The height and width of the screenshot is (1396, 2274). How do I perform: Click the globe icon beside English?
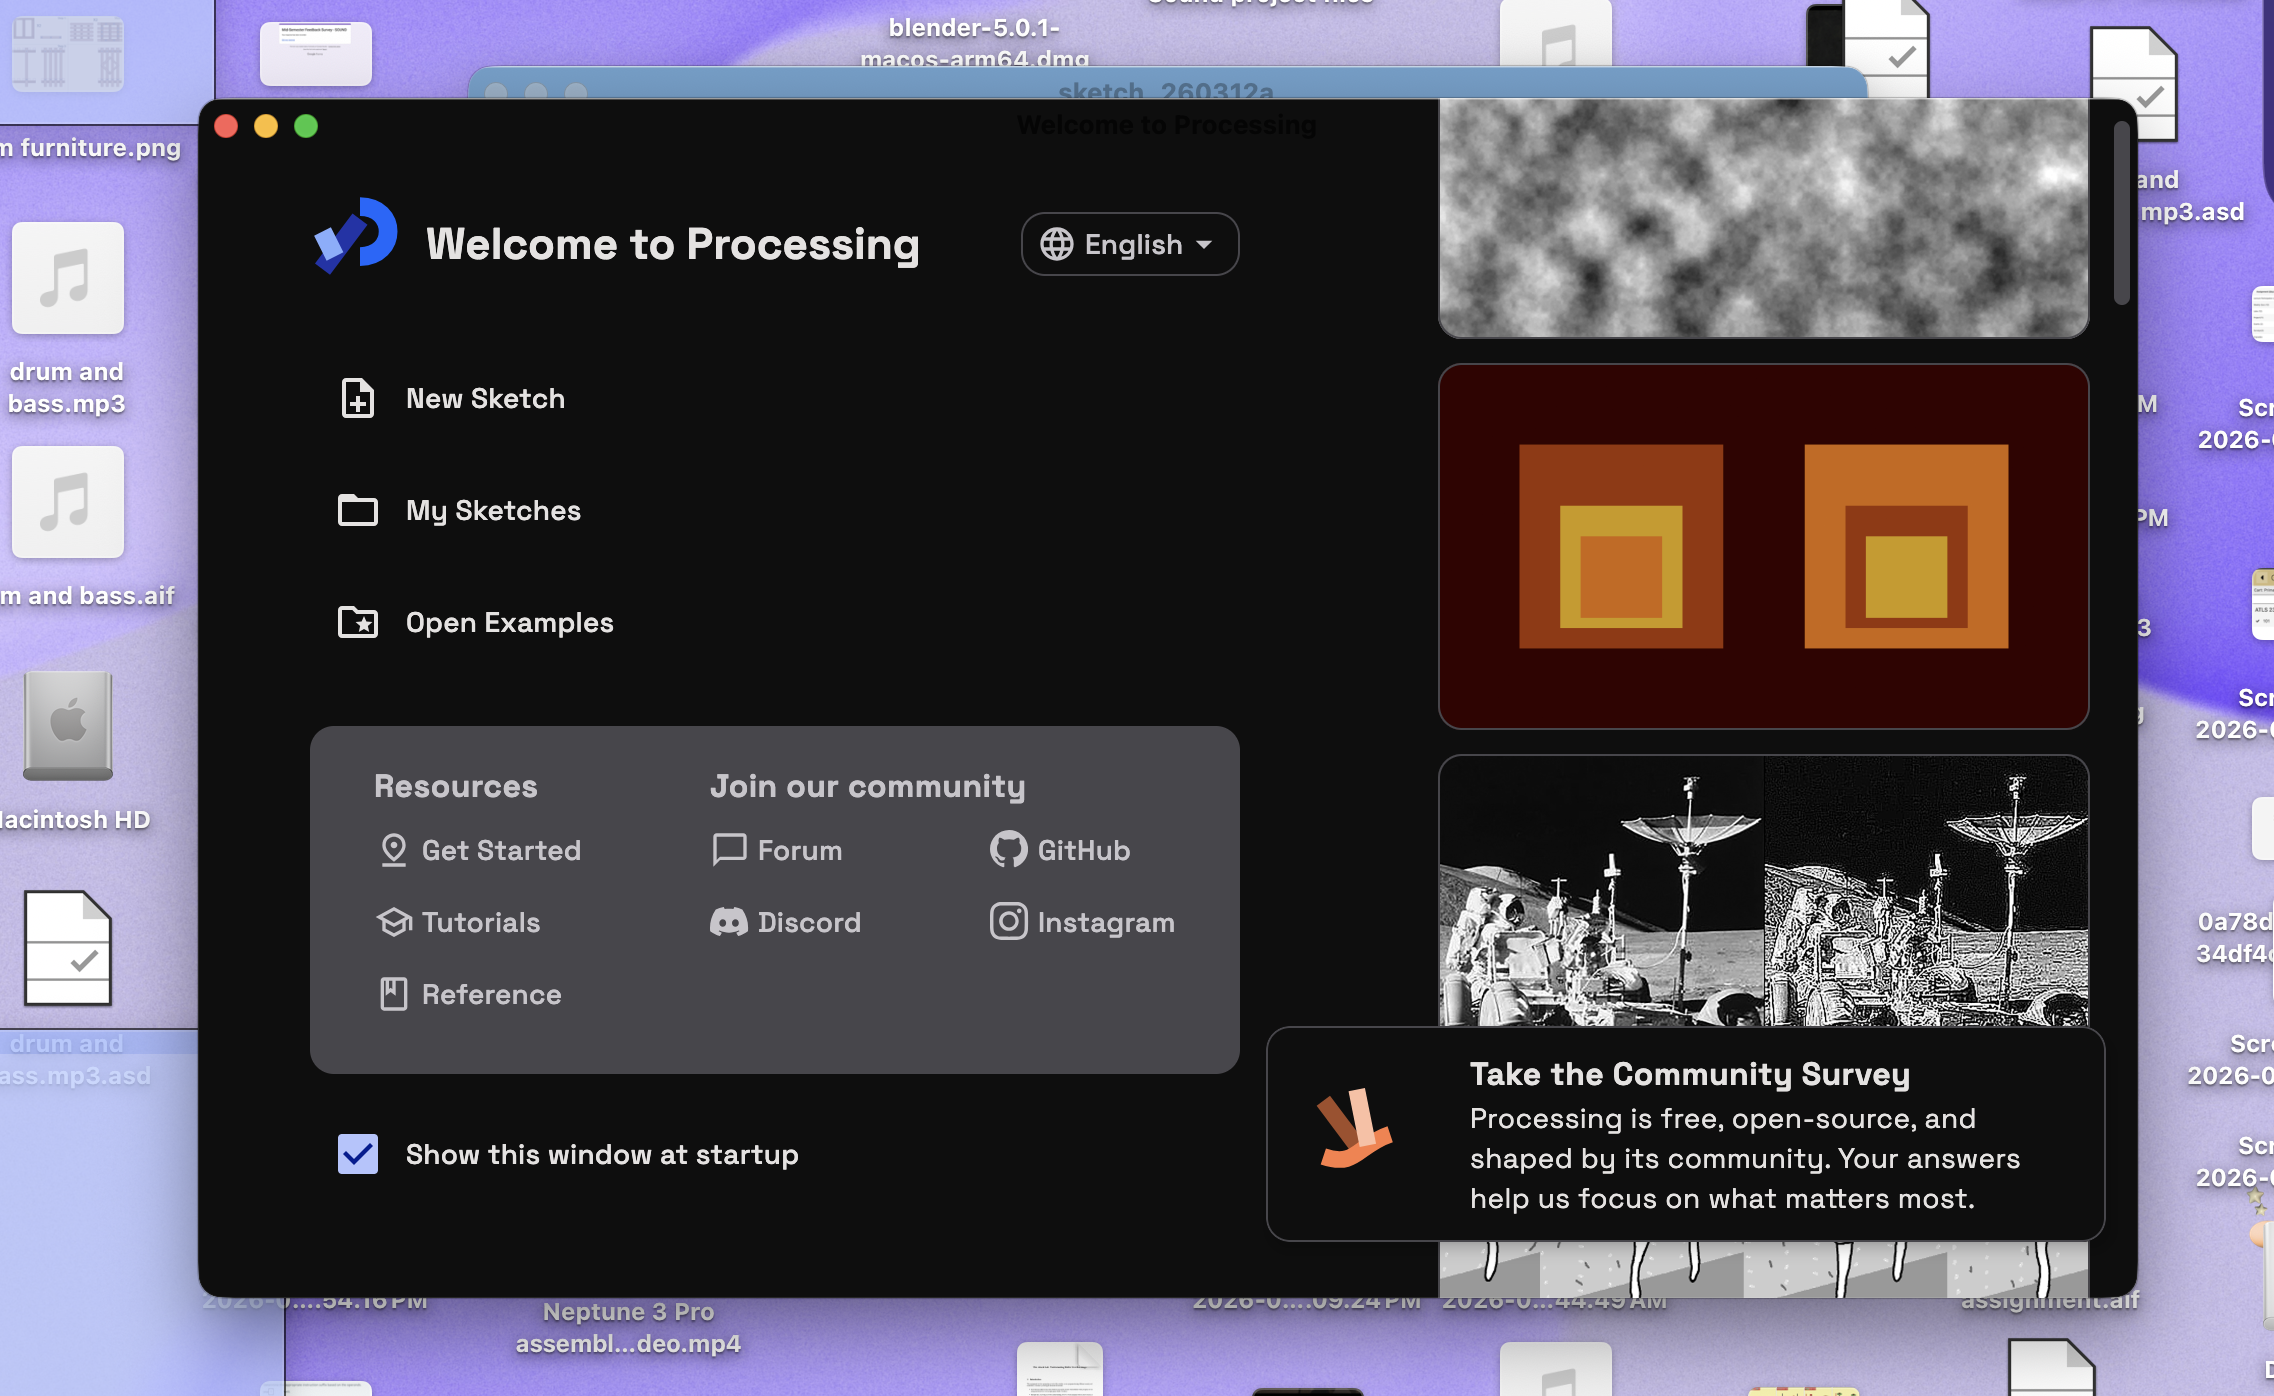(1056, 244)
